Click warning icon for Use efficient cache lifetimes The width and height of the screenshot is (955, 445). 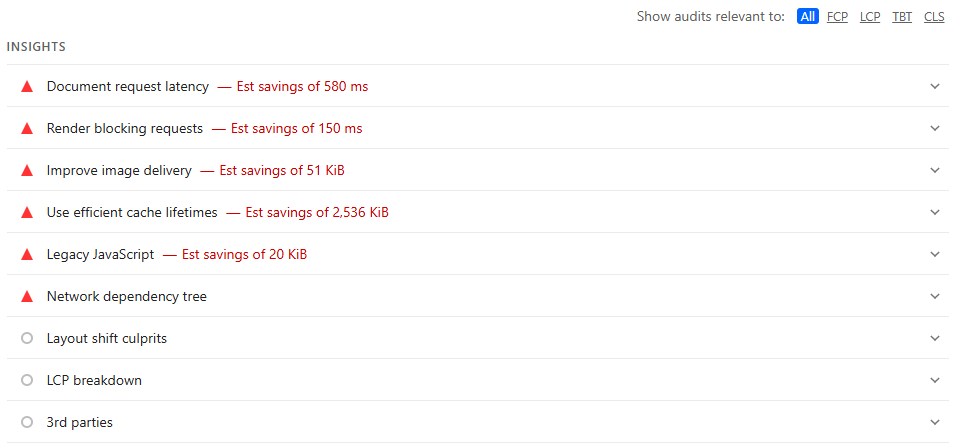(27, 213)
